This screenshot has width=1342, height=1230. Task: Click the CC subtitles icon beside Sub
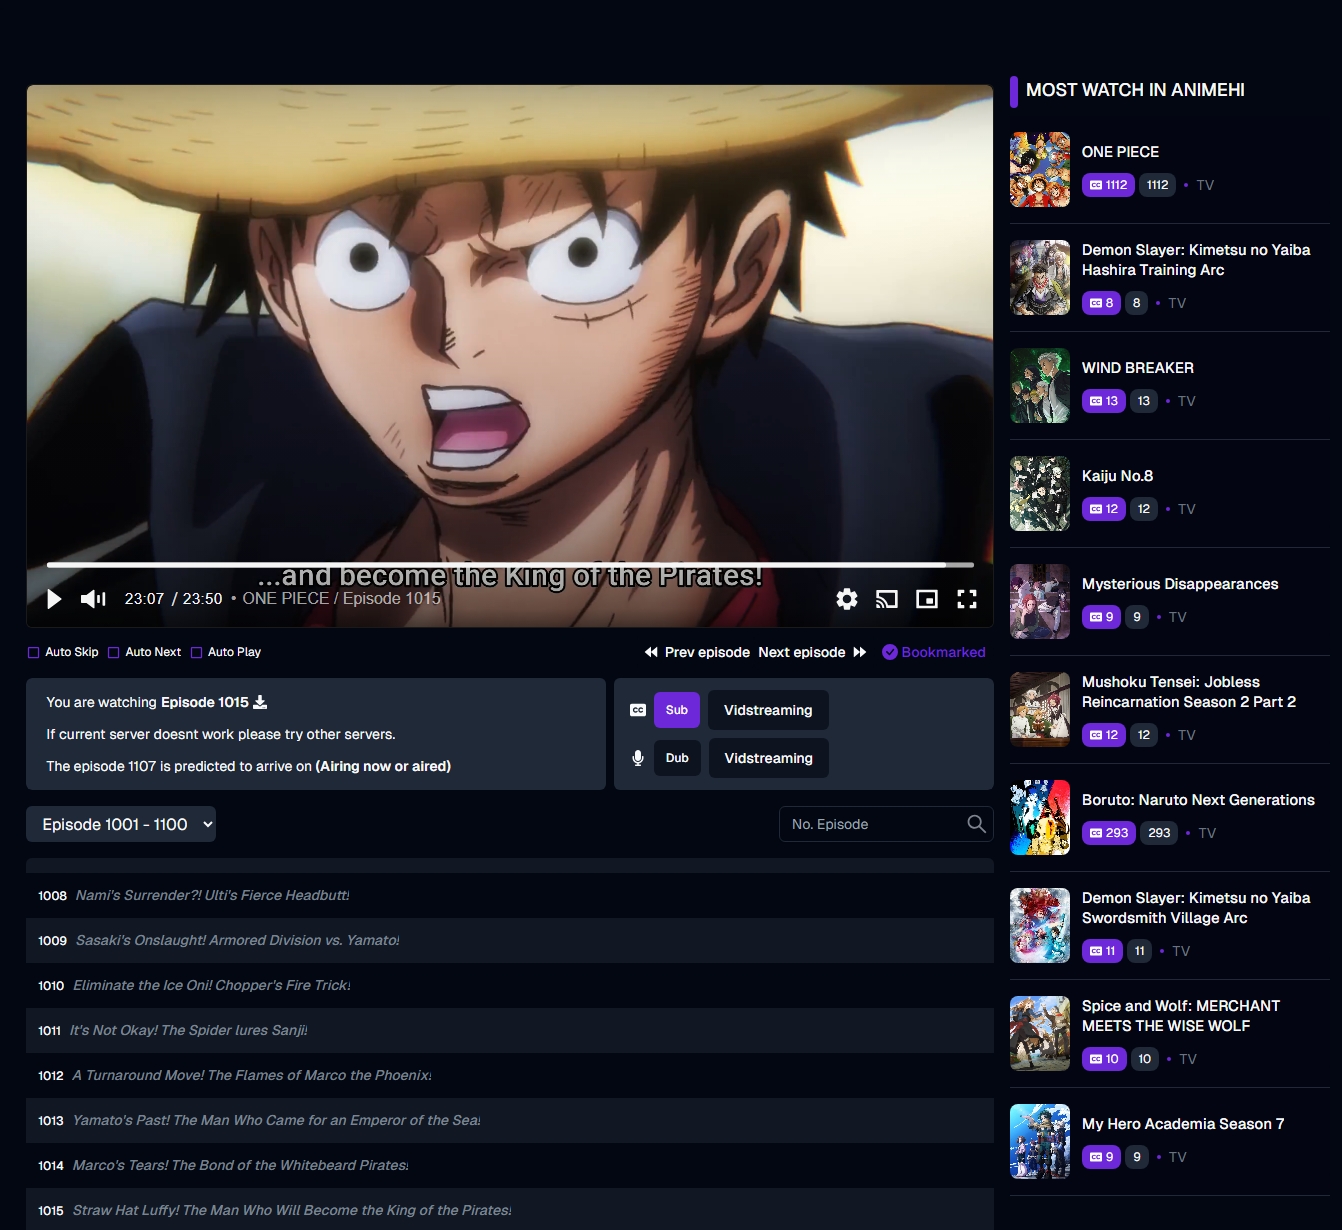click(638, 710)
